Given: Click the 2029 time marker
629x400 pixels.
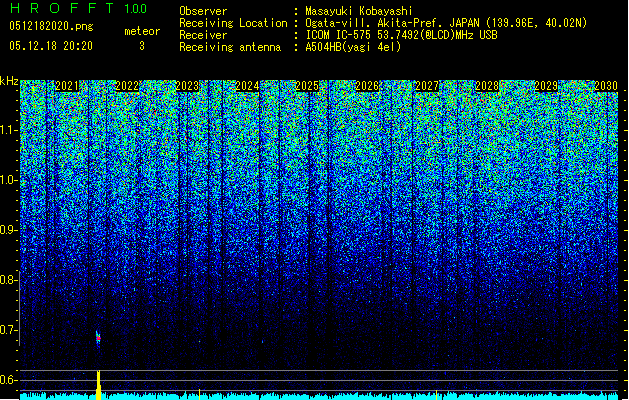Looking at the screenshot, I should click(x=546, y=86).
